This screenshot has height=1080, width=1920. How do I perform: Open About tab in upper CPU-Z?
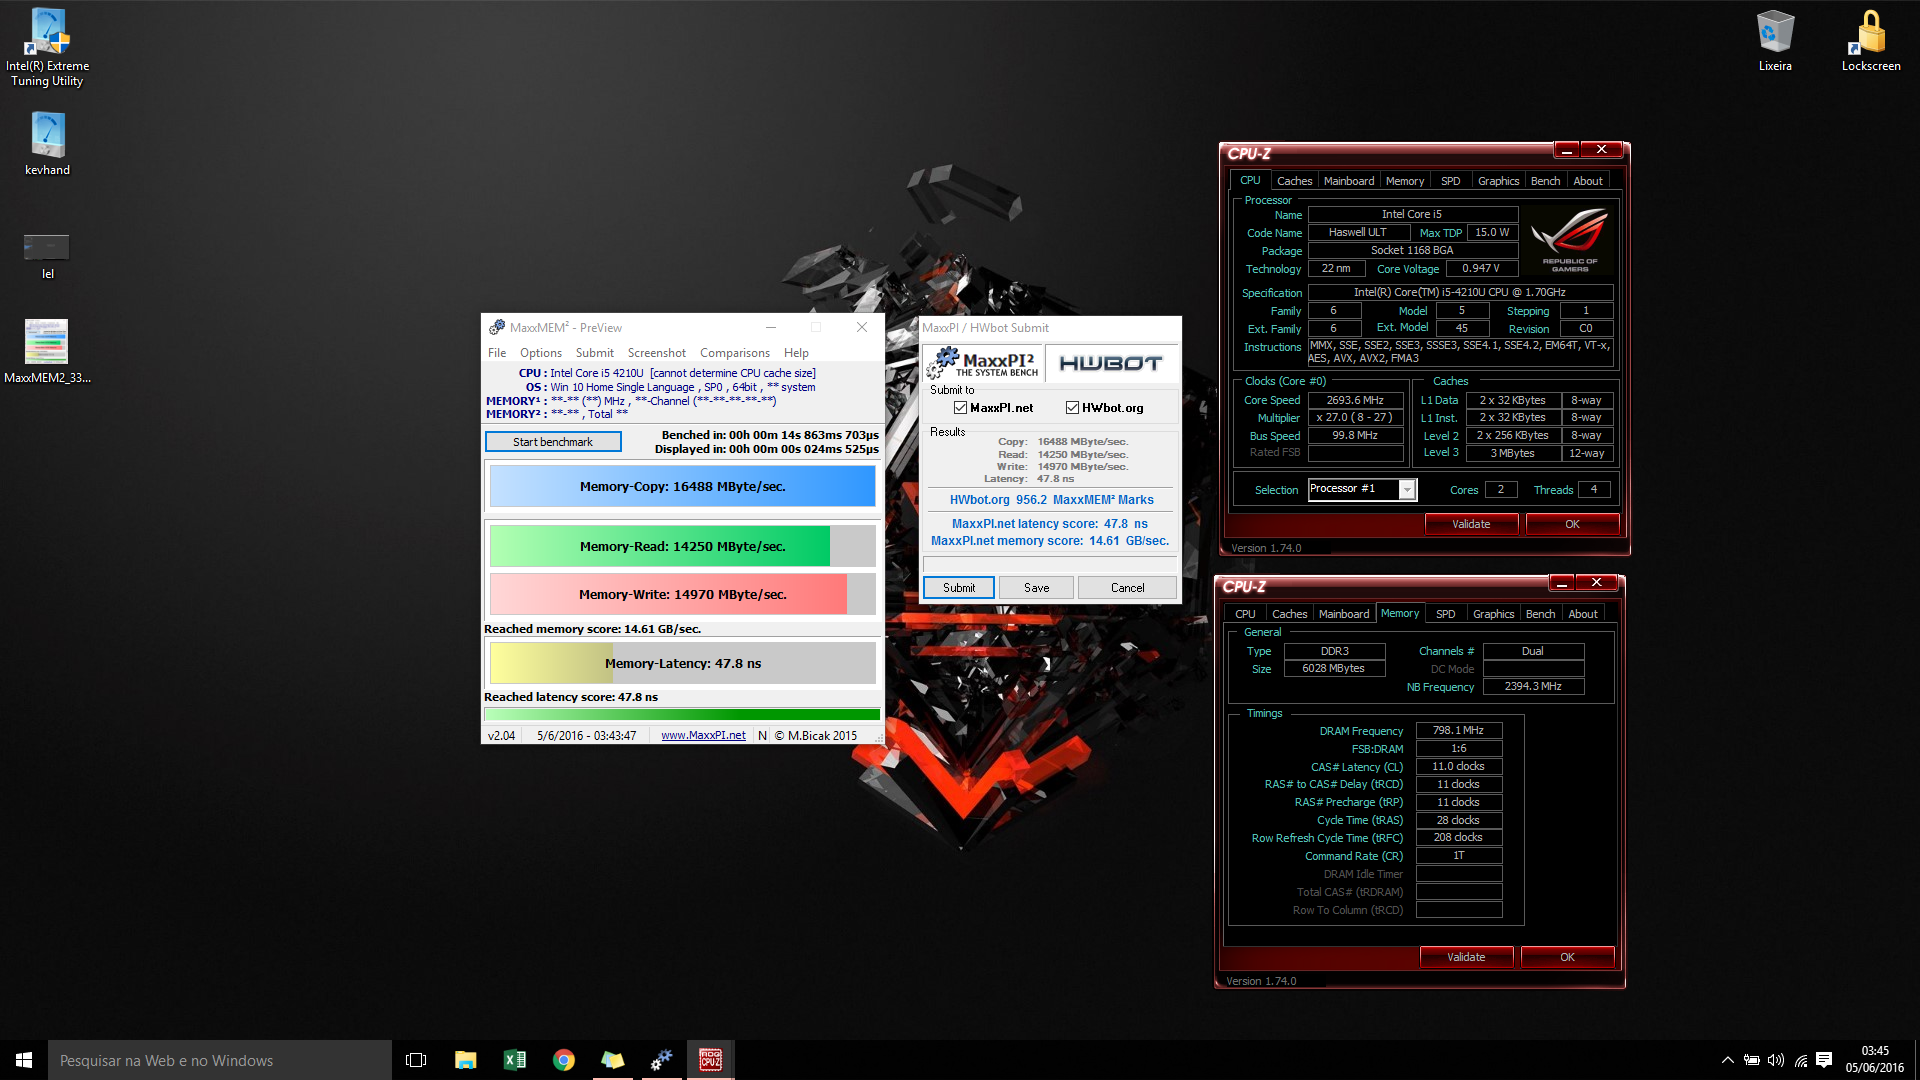tap(1588, 181)
